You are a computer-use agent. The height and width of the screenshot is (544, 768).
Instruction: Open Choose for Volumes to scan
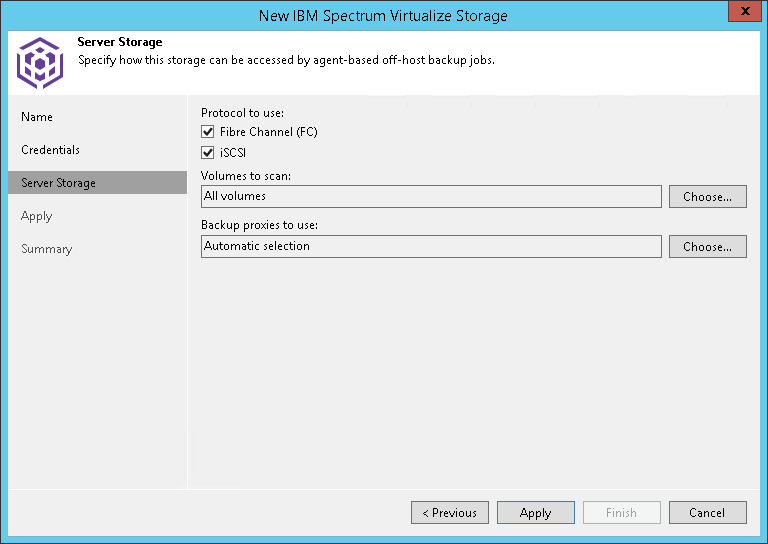(708, 196)
